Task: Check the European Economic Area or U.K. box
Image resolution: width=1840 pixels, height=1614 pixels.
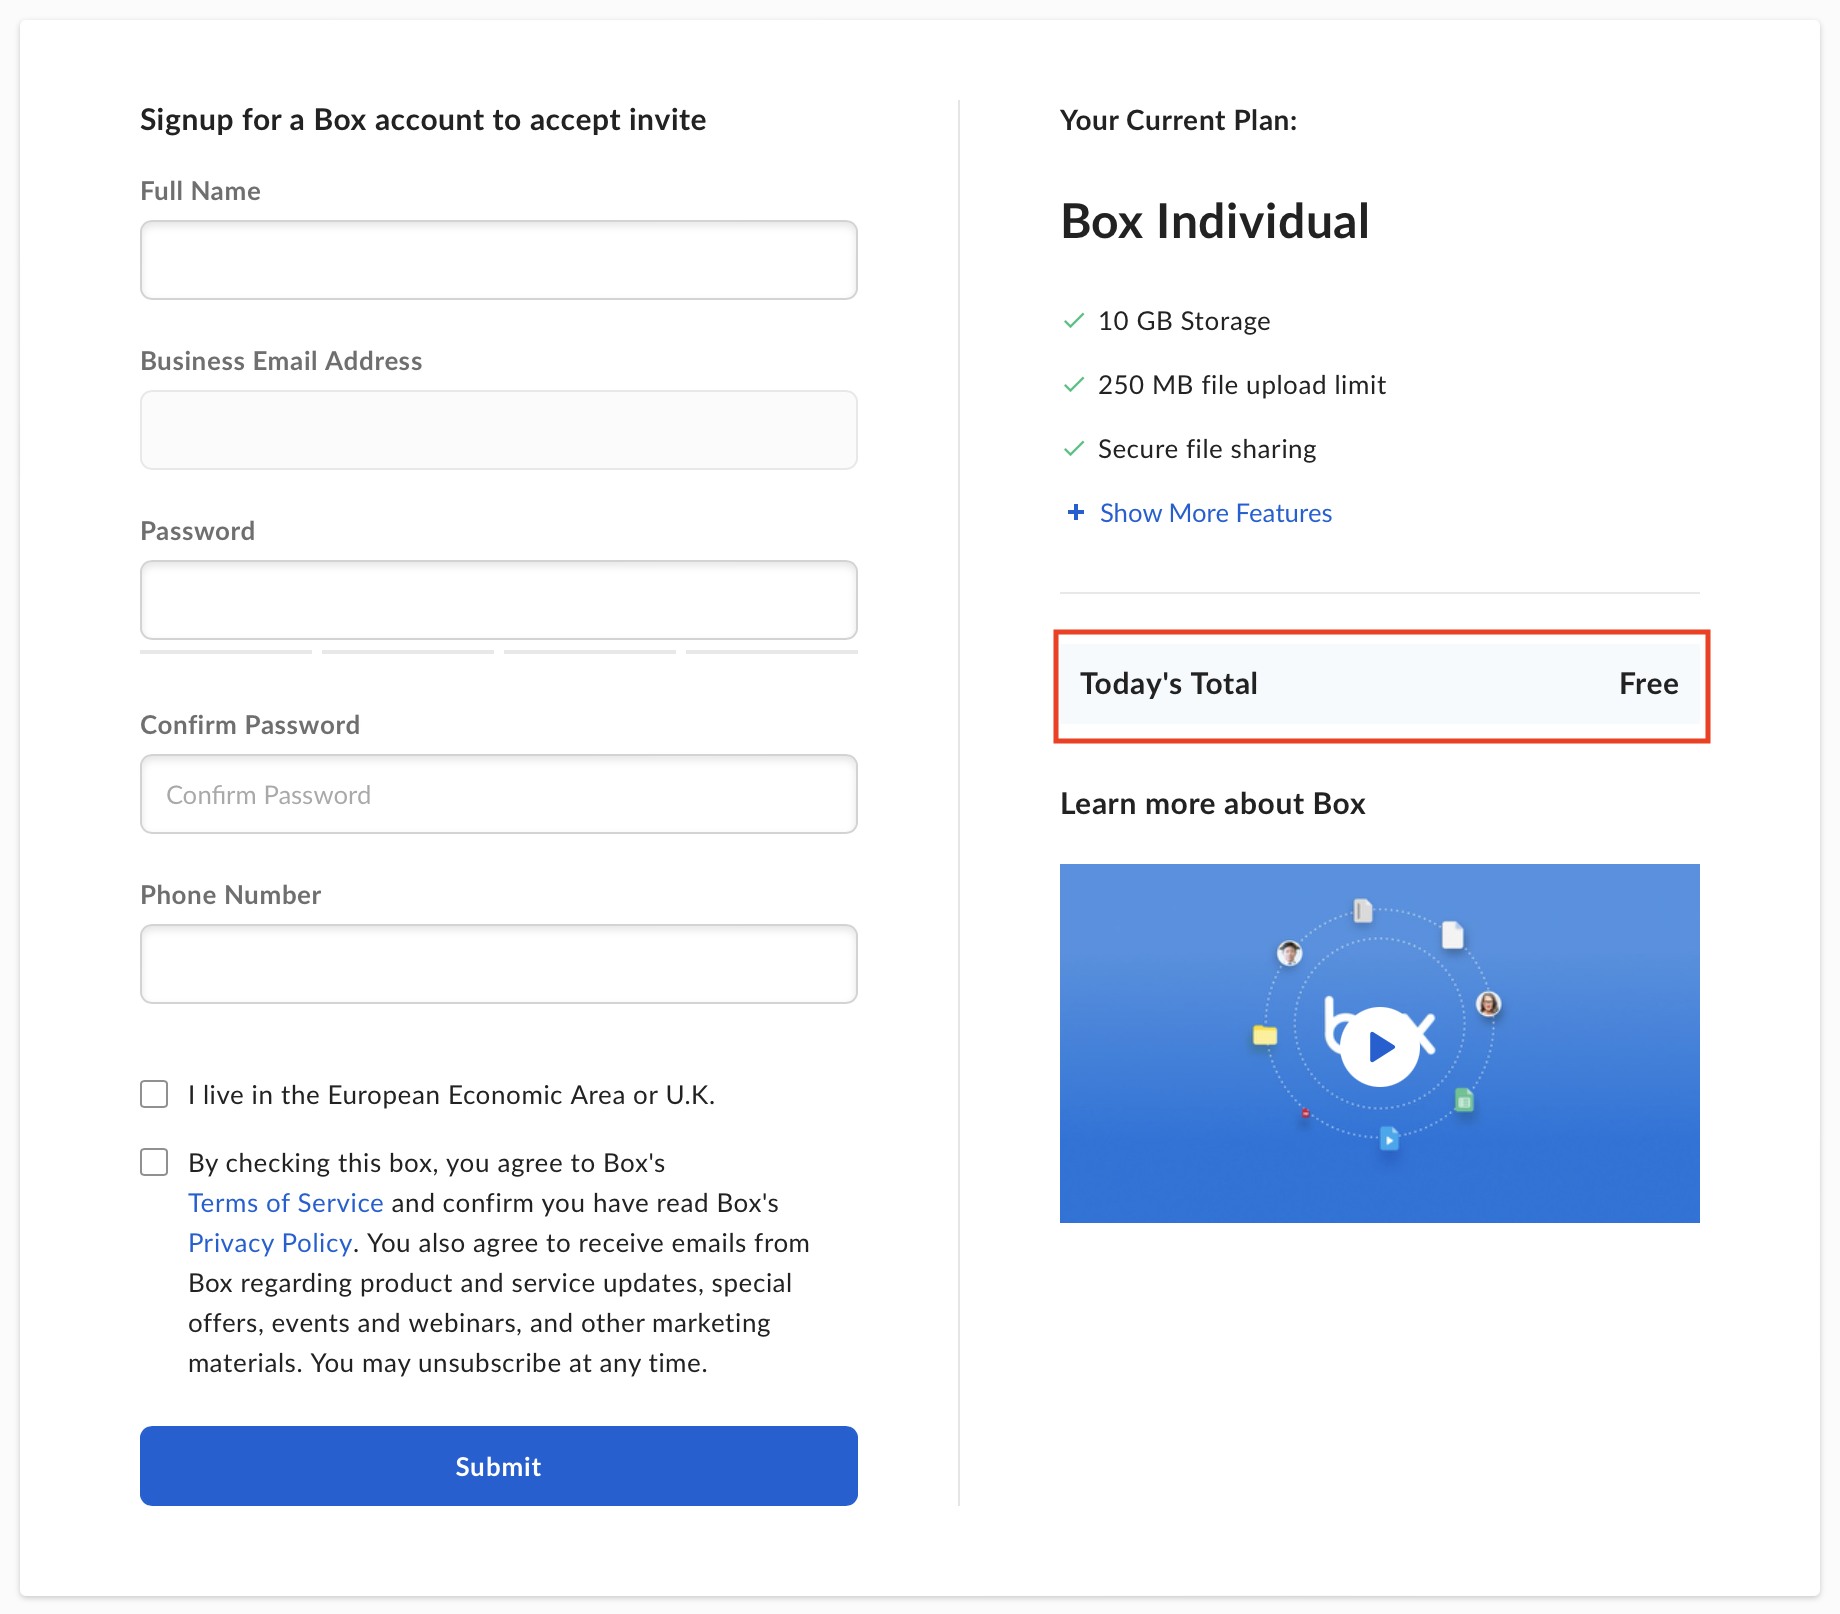Action: coord(154,1094)
